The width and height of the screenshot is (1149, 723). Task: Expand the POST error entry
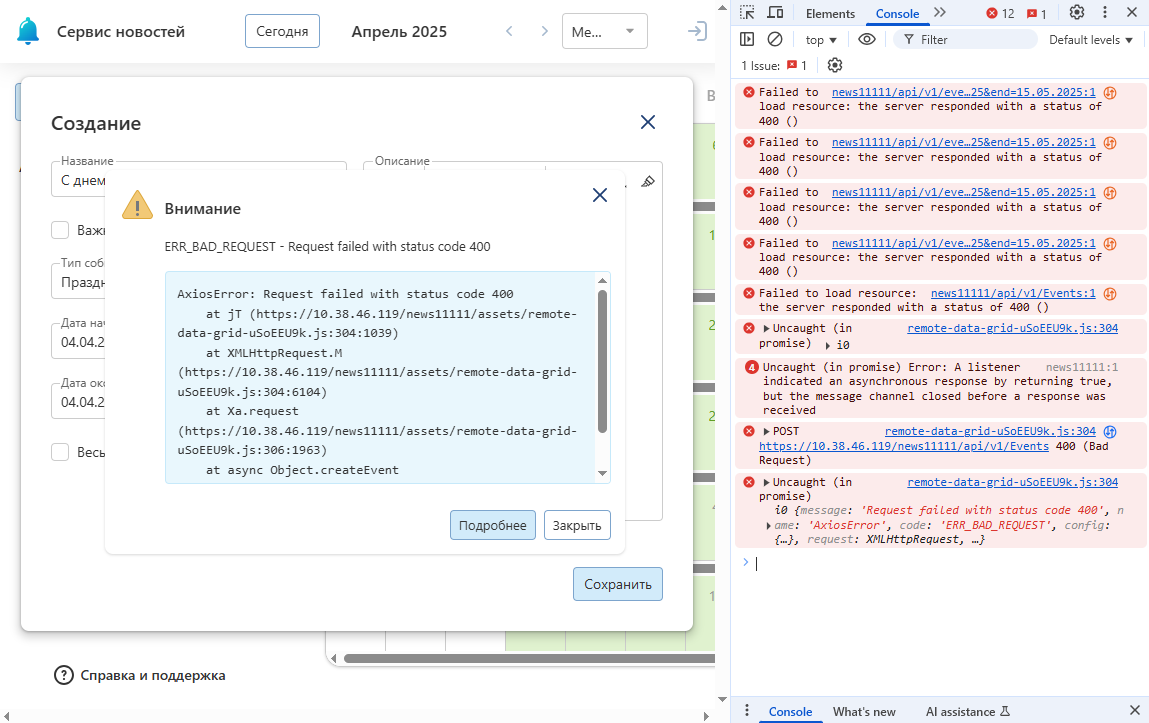[x=766, y=431]
